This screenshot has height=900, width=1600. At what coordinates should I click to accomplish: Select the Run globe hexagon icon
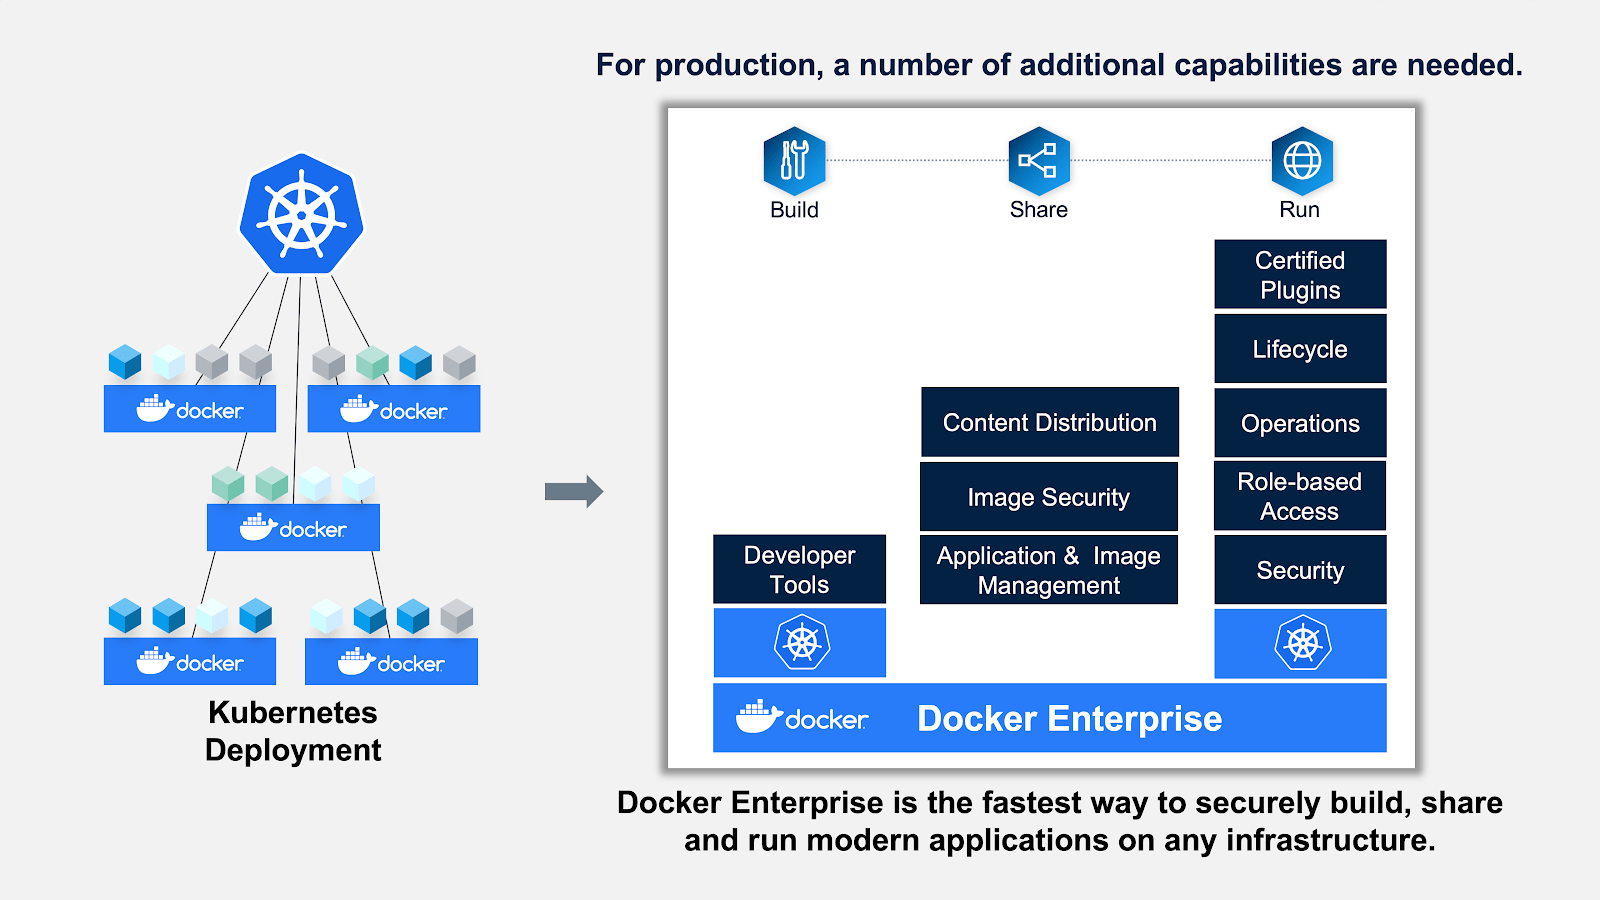(x=1300, y=160)
